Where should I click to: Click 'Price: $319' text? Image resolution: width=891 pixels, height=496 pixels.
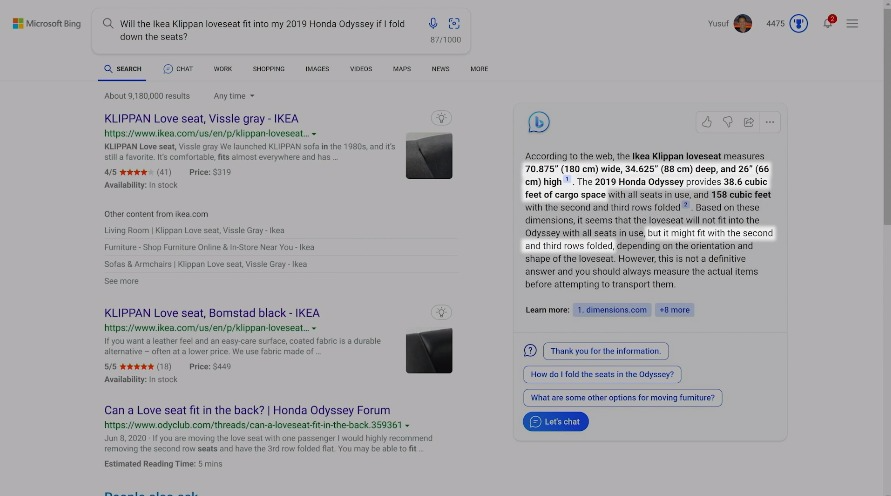coord(210,172)
